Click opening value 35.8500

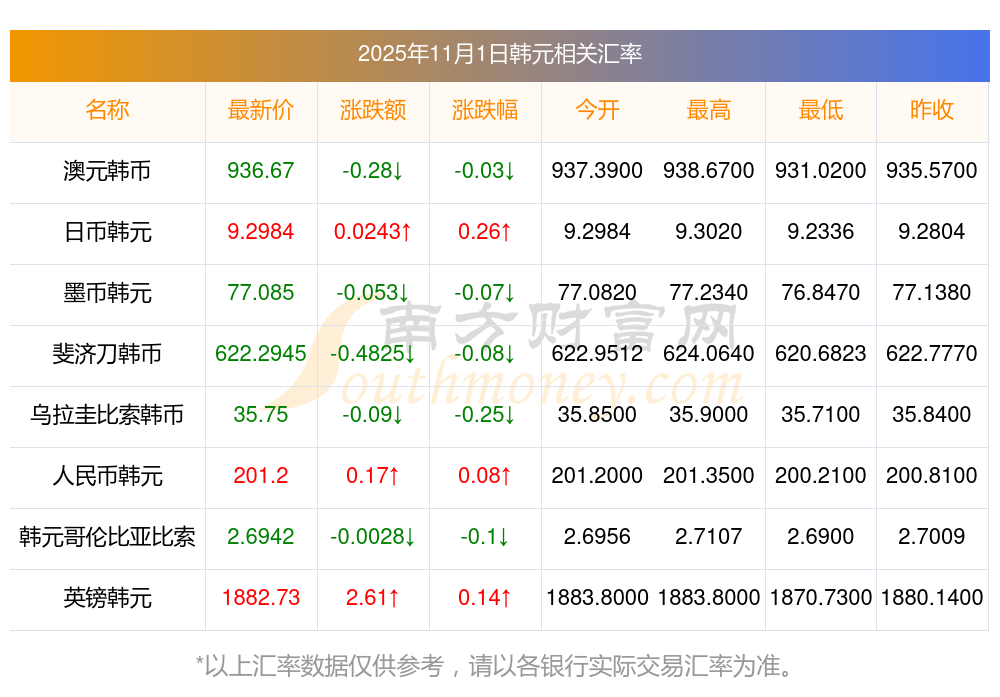coord(597,415)
